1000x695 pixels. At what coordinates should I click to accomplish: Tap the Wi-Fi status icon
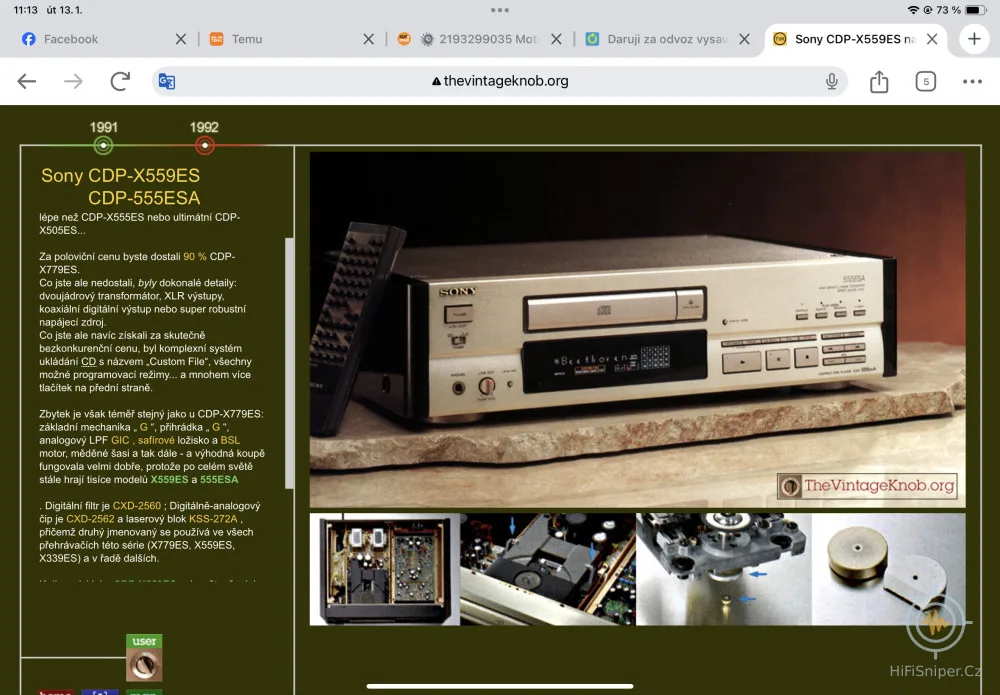click(x=913, y=10)
